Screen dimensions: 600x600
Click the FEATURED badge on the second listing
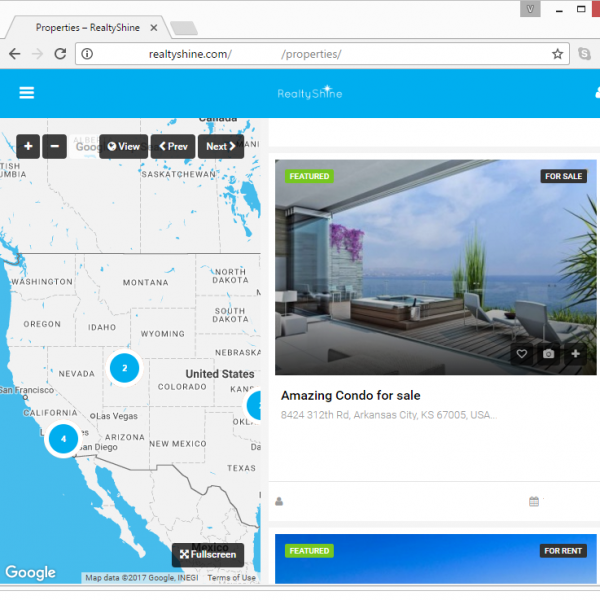(x=309, y=551)
